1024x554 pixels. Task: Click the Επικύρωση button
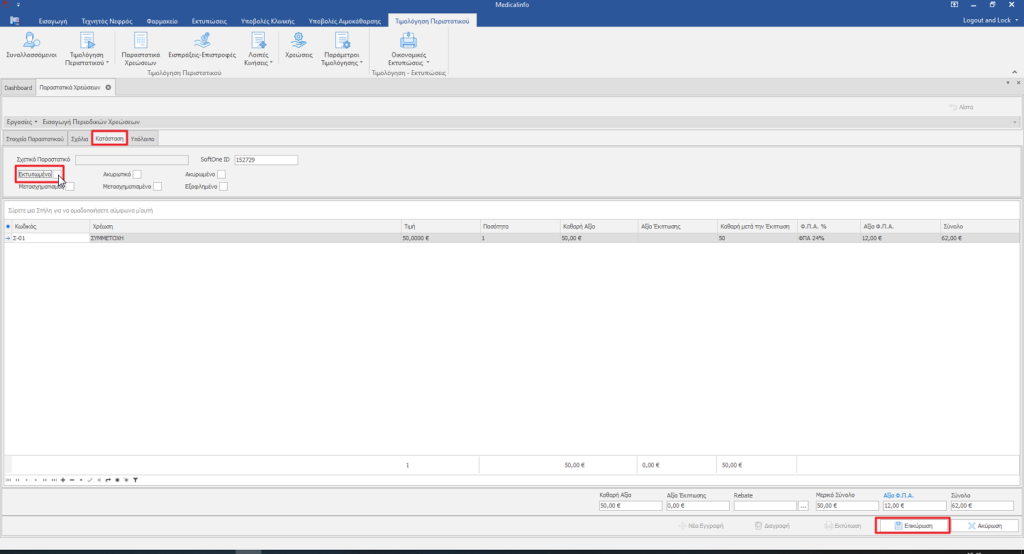click(911, 525)
